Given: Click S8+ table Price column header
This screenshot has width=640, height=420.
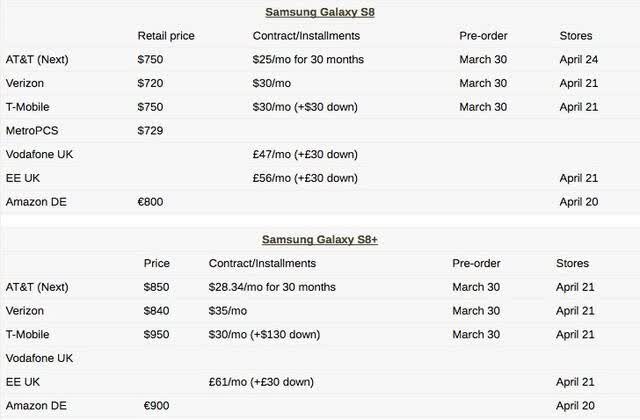Looking at the screenshot, I should tap(156, 263).
